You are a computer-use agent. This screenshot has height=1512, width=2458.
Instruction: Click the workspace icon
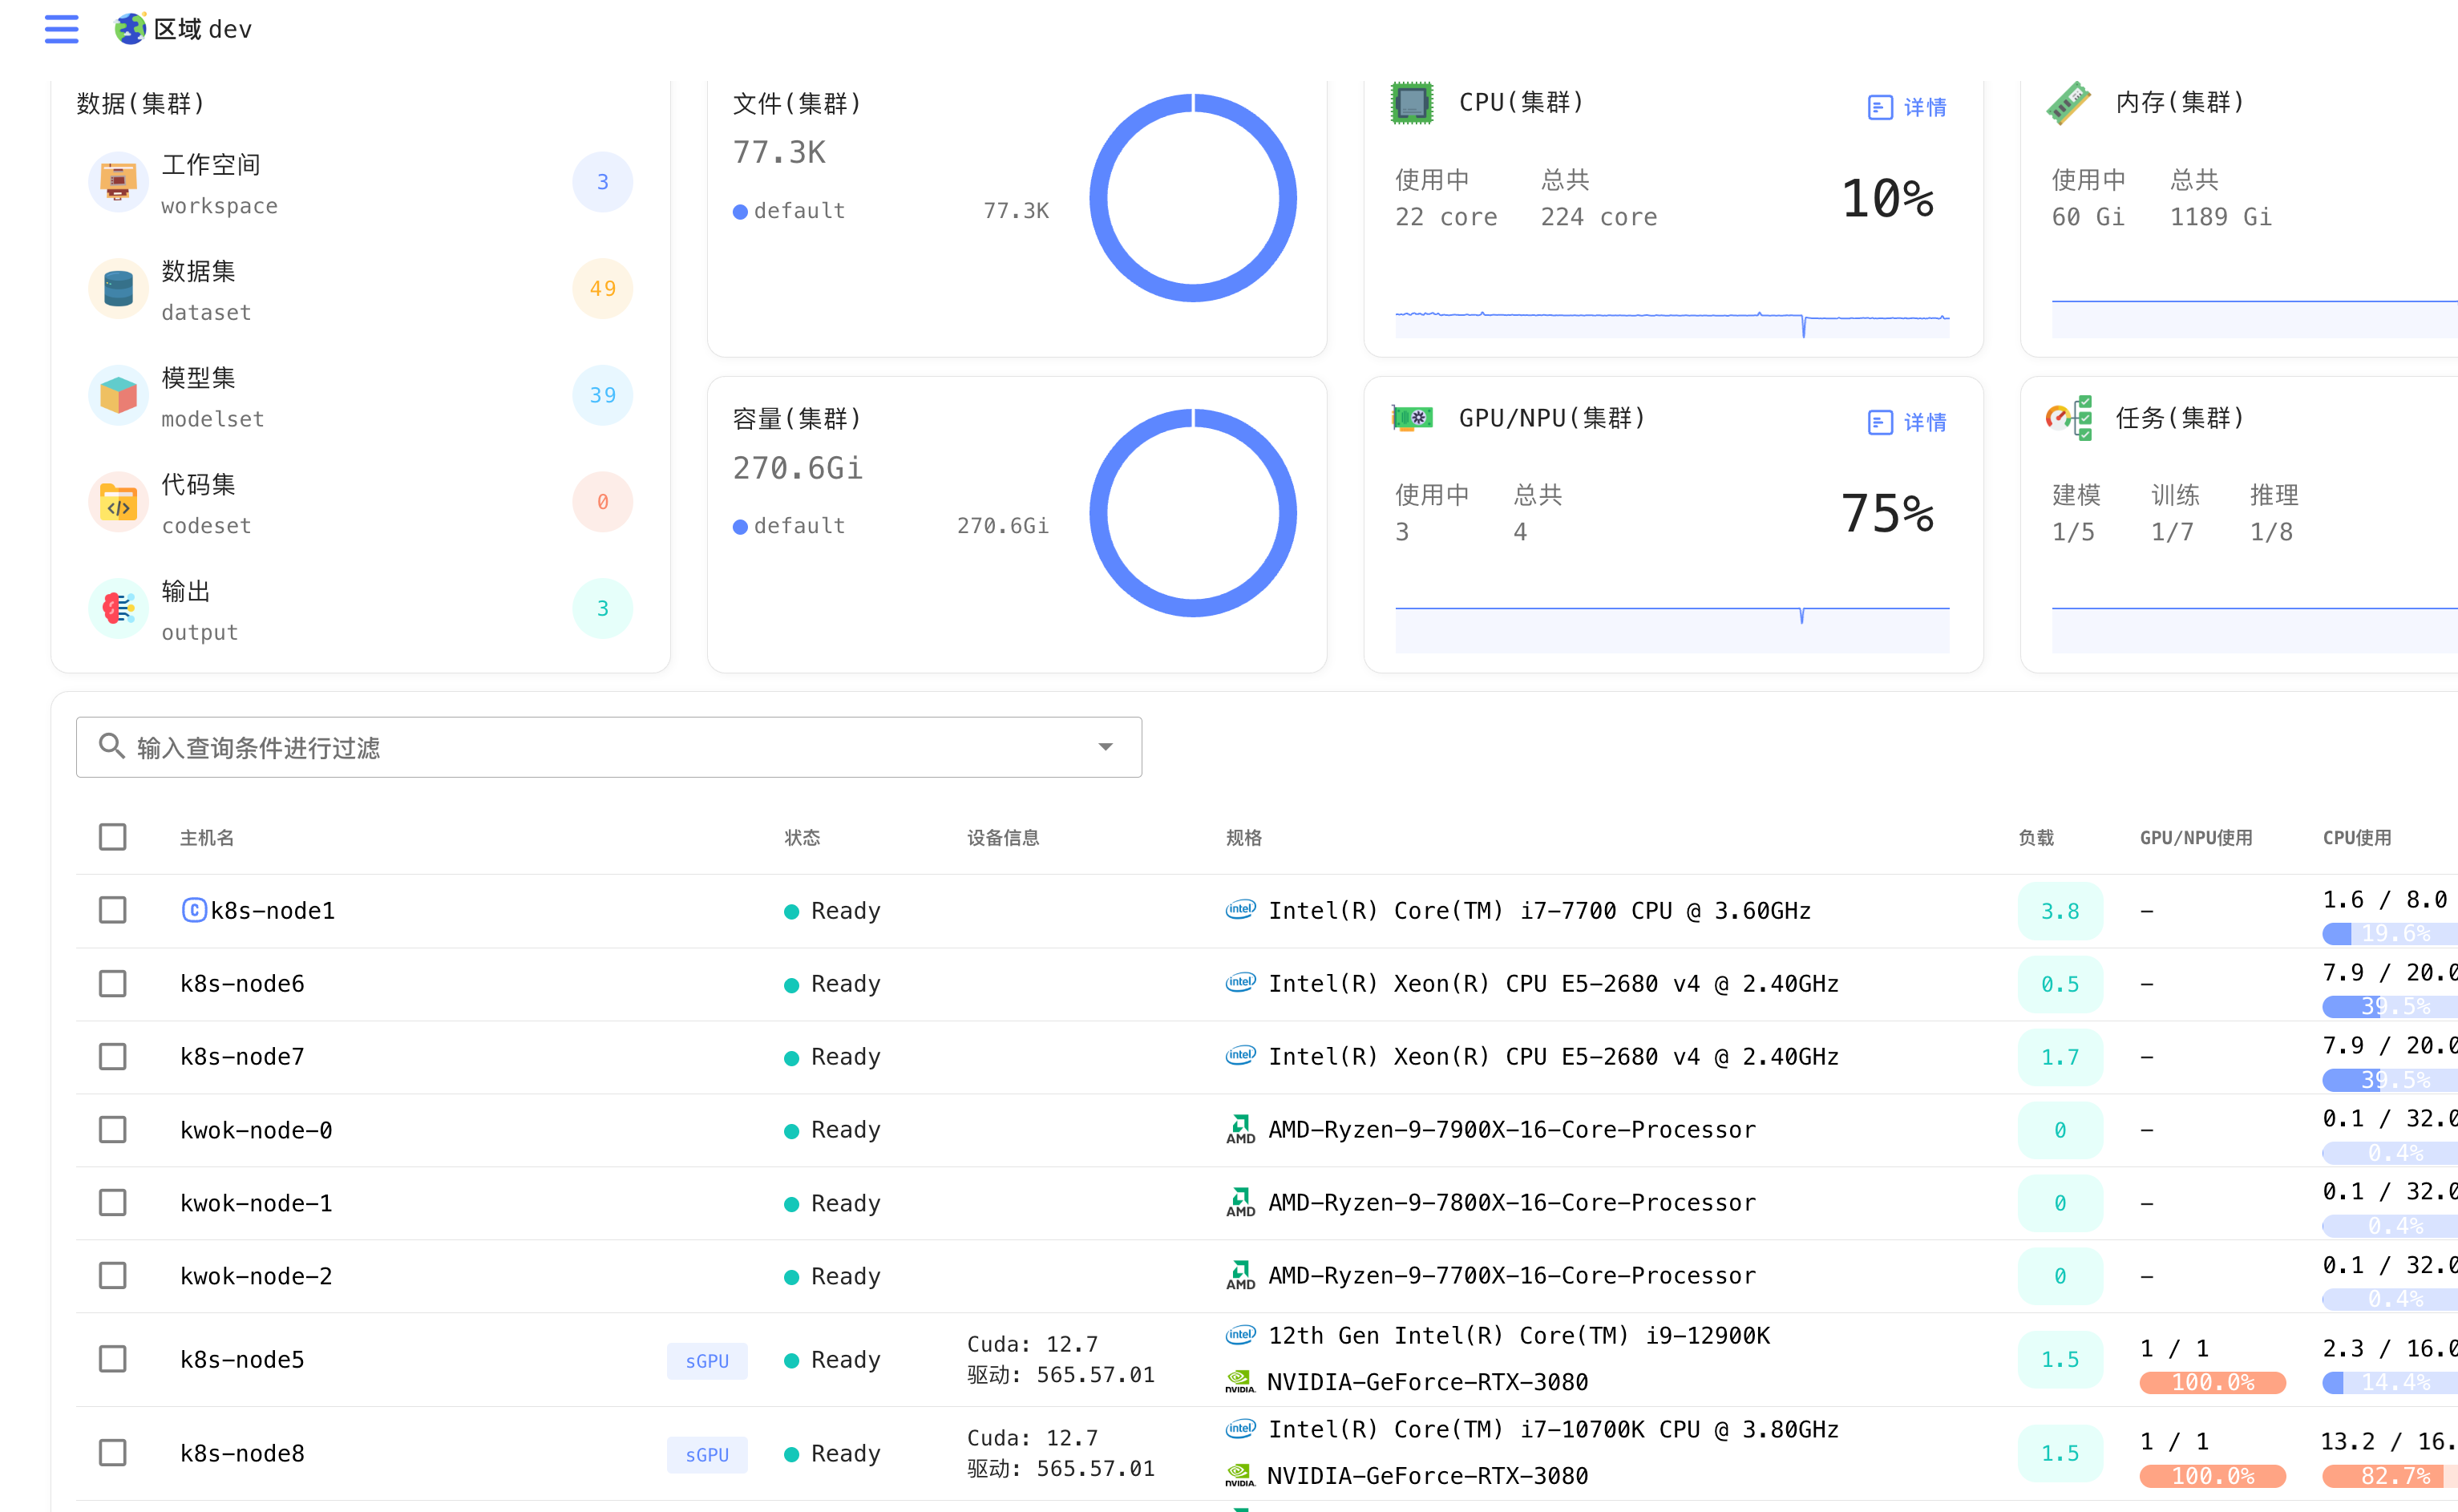[118, 182]
